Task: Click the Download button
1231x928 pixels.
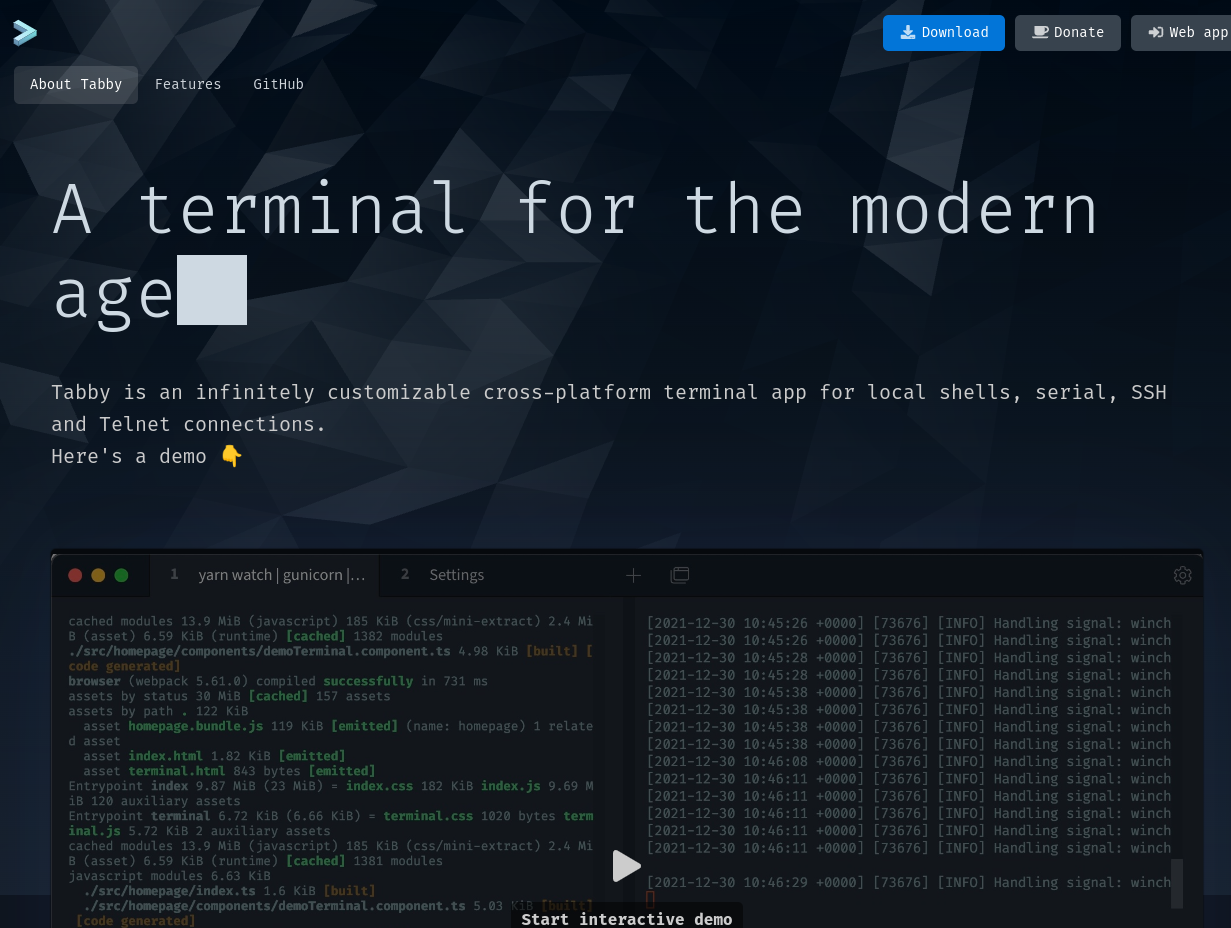Action: pos(944,32)
